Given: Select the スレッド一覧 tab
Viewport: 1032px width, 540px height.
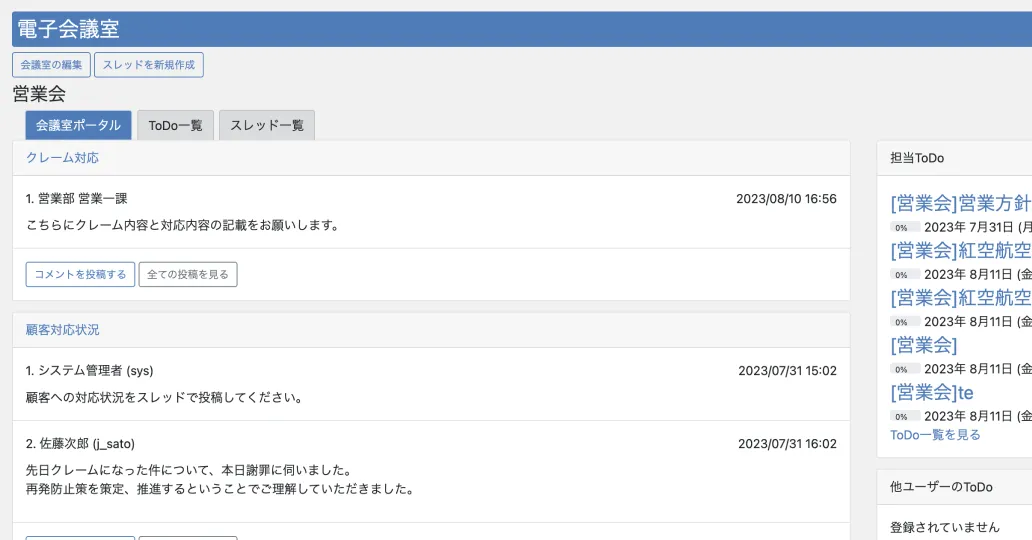Looking at the screenshot, I should 266,125.
